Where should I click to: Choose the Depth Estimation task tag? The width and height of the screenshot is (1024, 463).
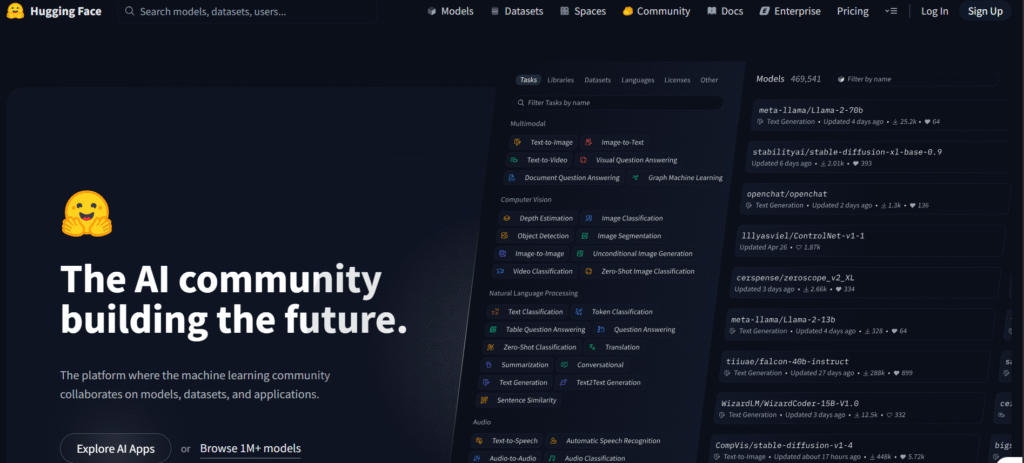[x=538, y=218]
